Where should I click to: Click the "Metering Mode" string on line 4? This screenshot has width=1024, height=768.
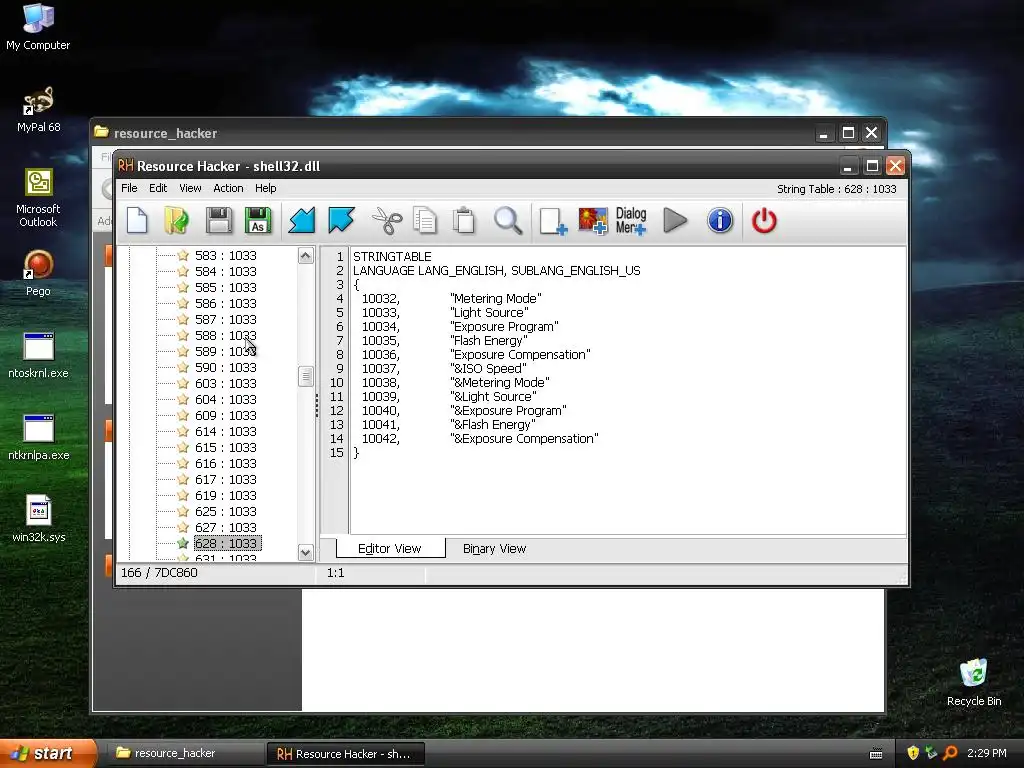496,298
